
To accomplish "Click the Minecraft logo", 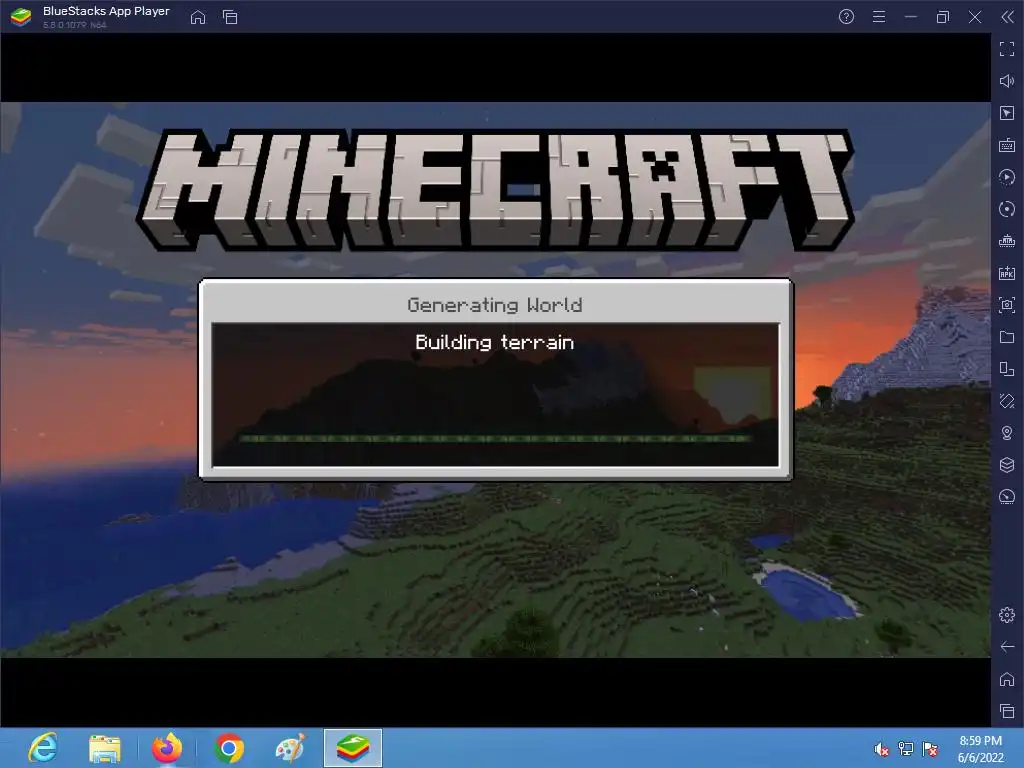I will 496,189.
